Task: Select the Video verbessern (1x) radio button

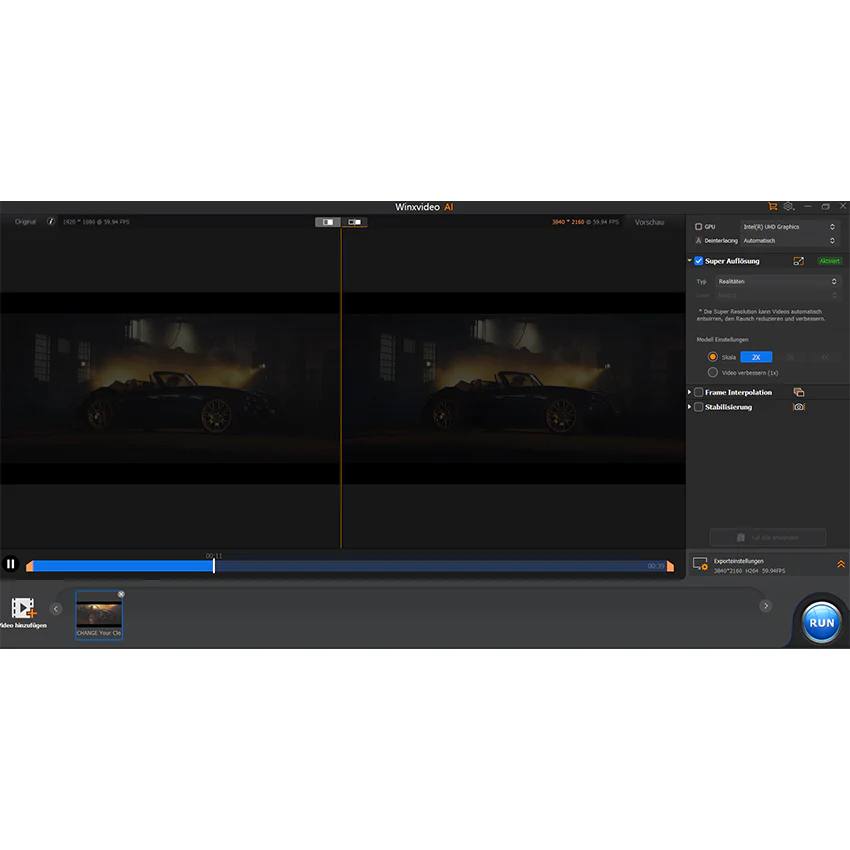Action: point(713,372)
